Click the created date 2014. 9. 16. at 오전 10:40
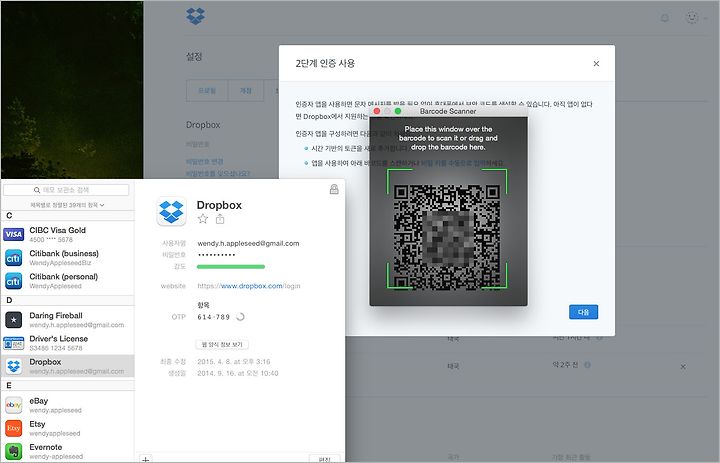The image size is (720, 463). (x=238, y=373)
